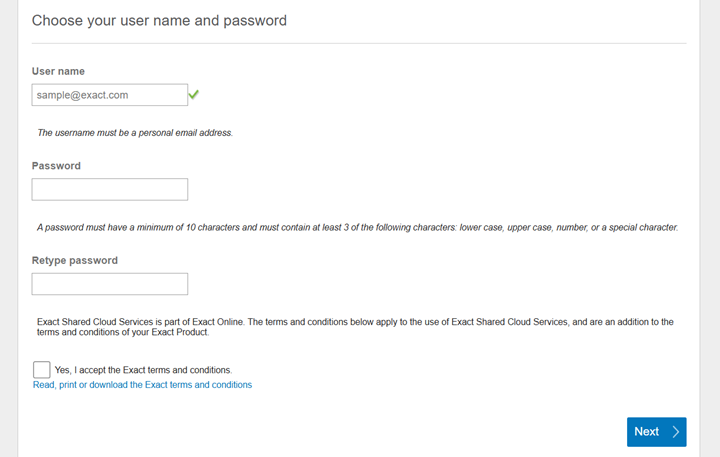Click the 'Choose your user name and password' heading

pyautogui.click(x=159, y=20)
